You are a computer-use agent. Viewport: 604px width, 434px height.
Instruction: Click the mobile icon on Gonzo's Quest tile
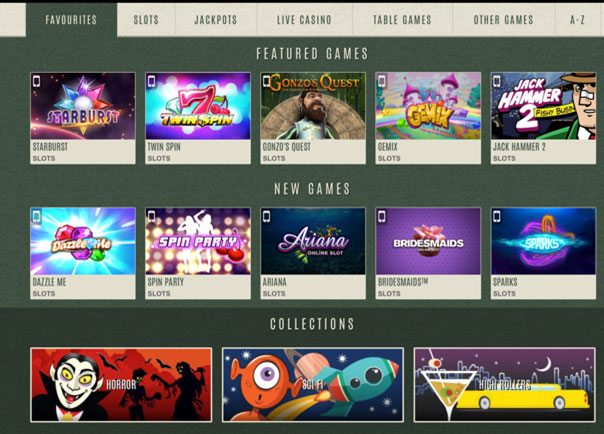click(267, 81)
